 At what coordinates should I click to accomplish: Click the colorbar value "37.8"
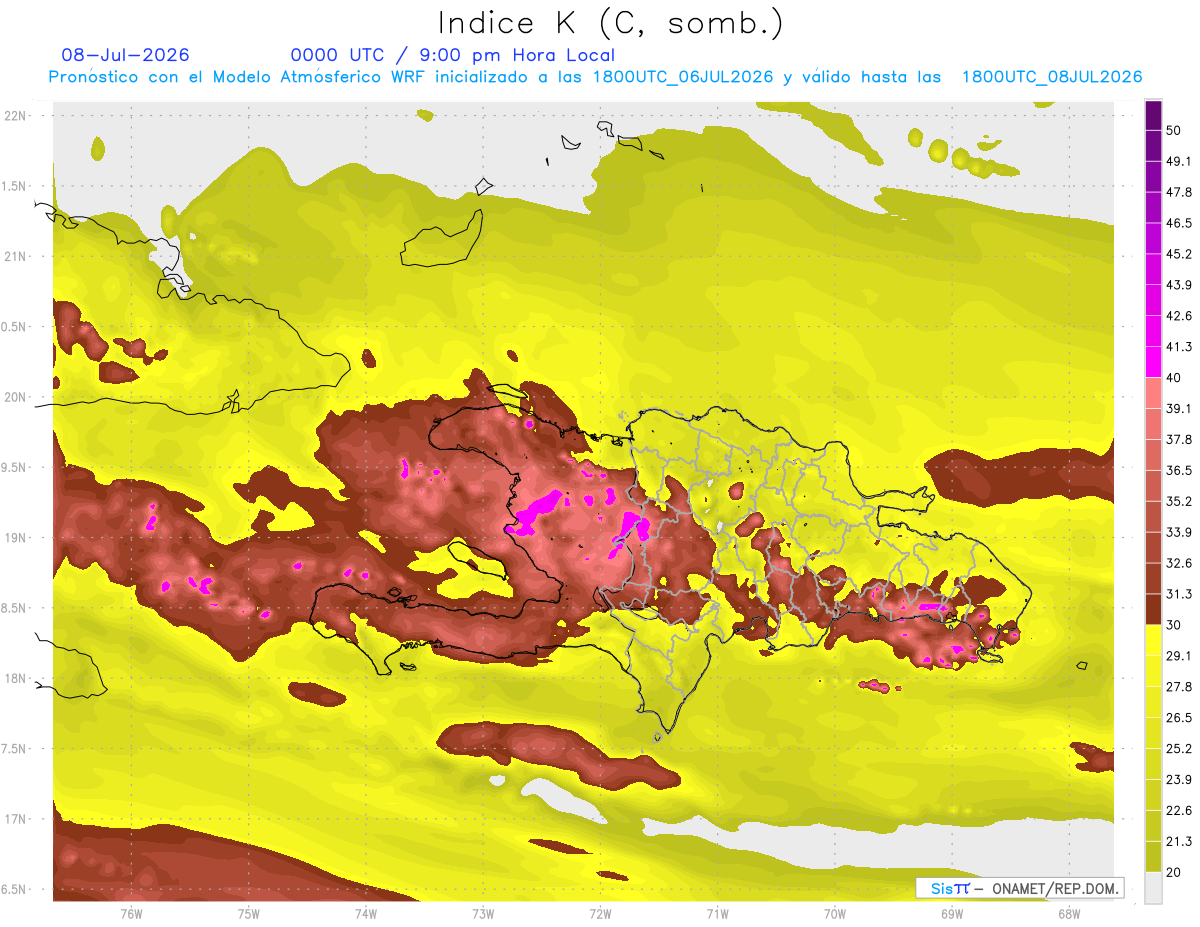(x=1179, y=439)
